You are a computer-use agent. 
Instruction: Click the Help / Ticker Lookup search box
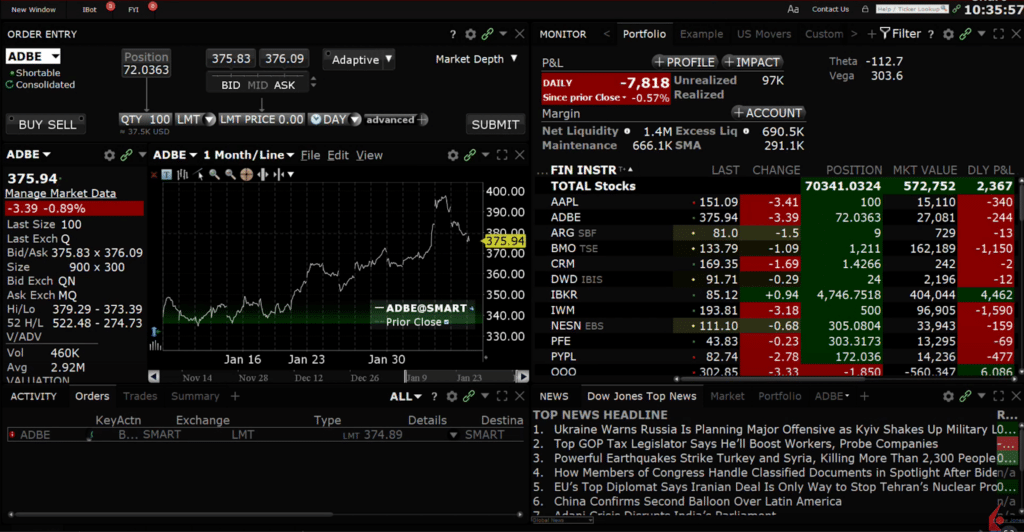[911, 9]
